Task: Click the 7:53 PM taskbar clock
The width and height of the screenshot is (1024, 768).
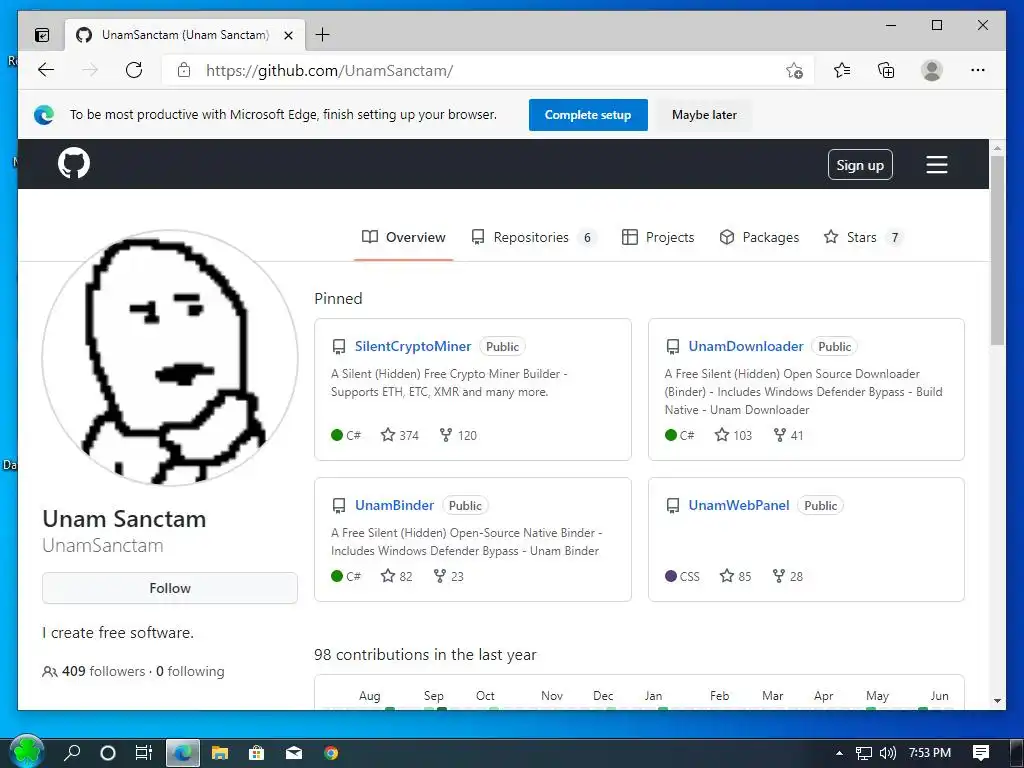Action: coord(929,753)
